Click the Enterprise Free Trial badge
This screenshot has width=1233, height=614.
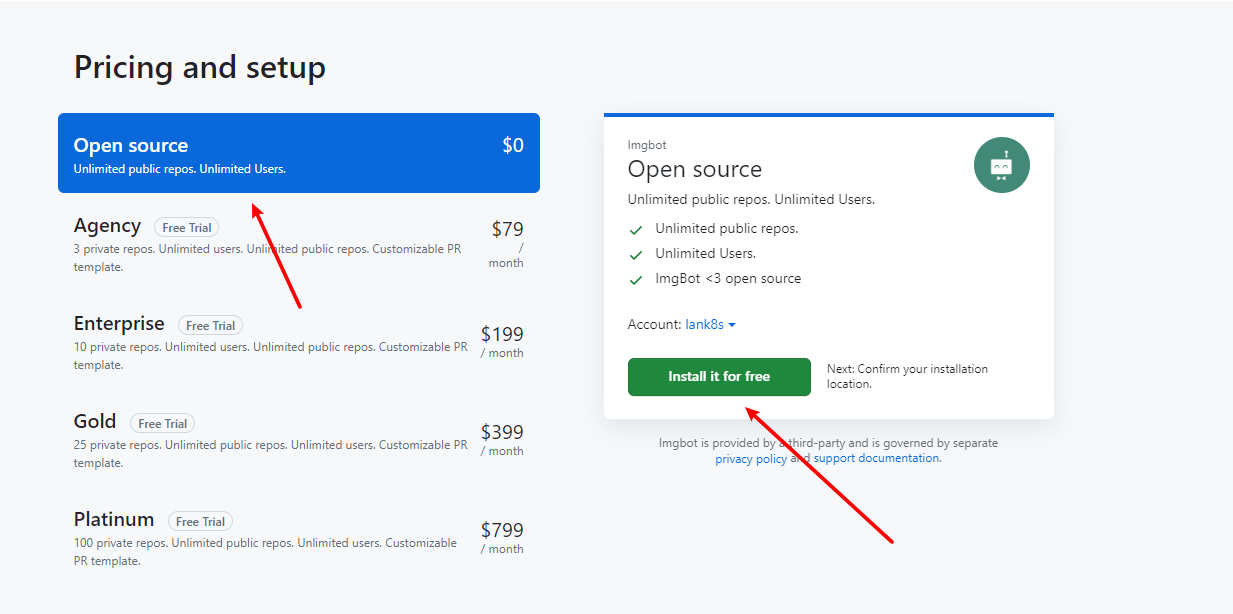point(210,325)
